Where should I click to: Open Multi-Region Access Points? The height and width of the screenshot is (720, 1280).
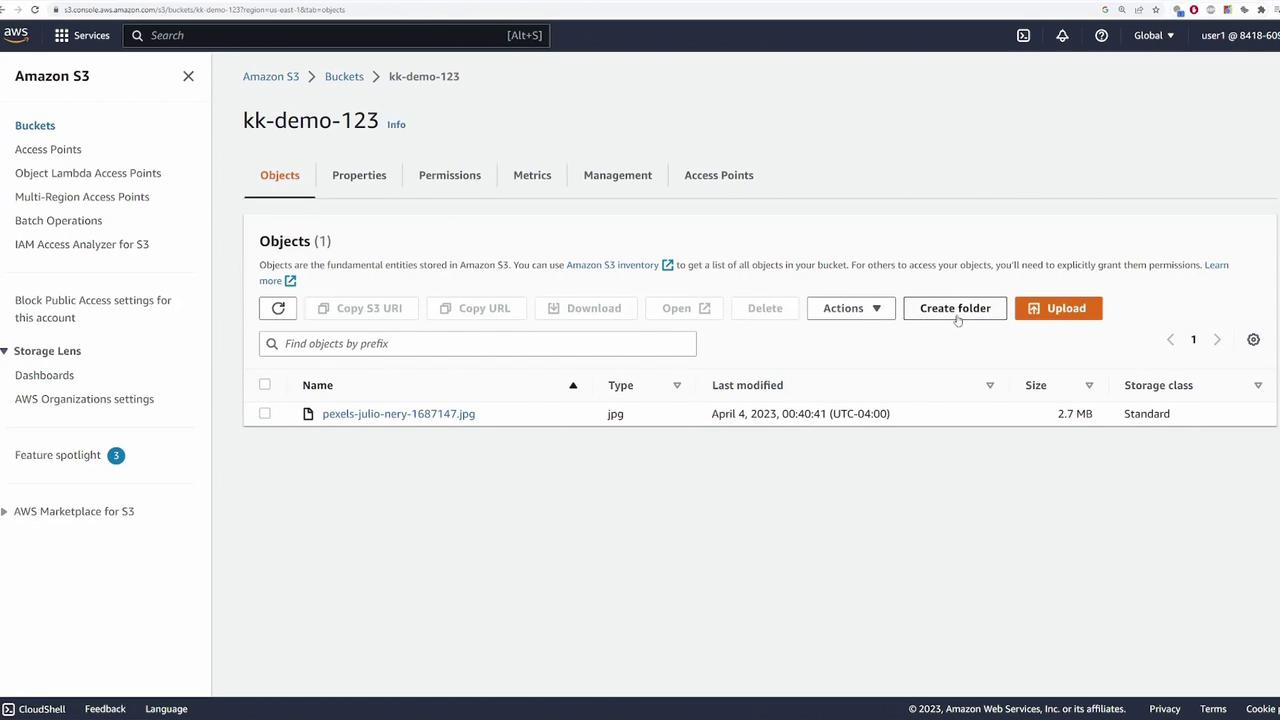click(82, 197)
